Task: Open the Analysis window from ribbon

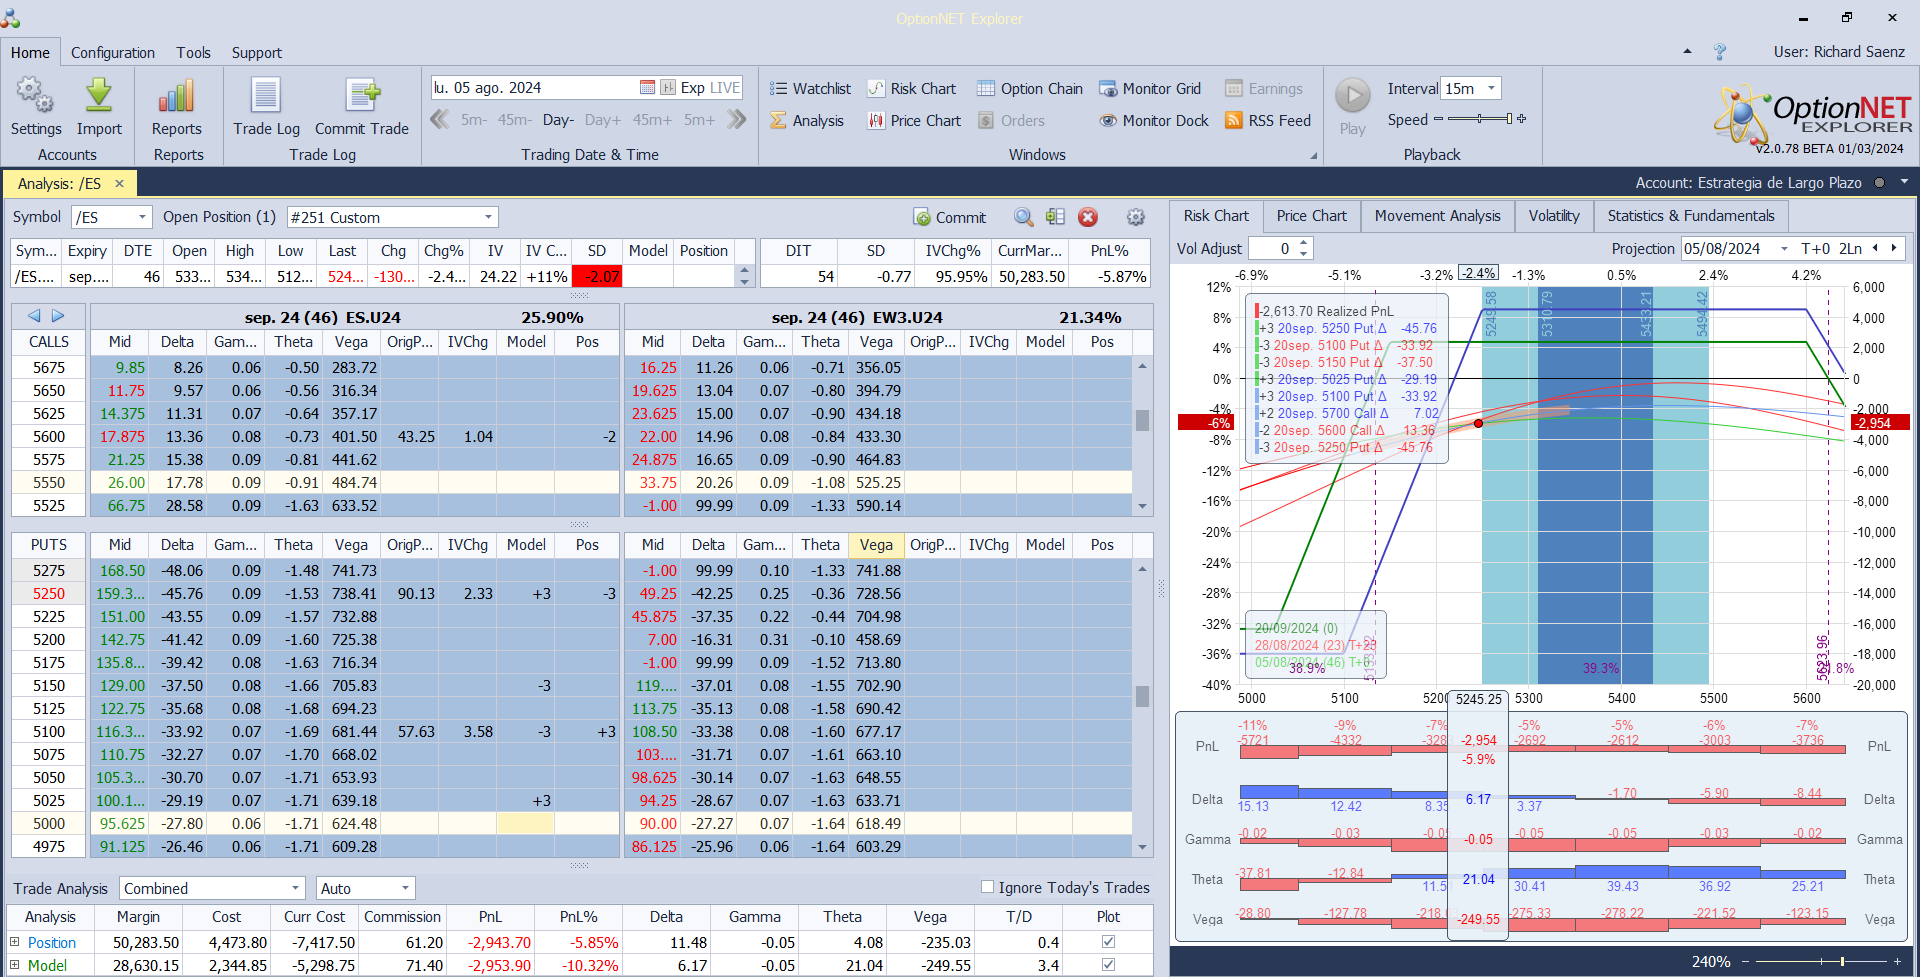Action: 807,120
